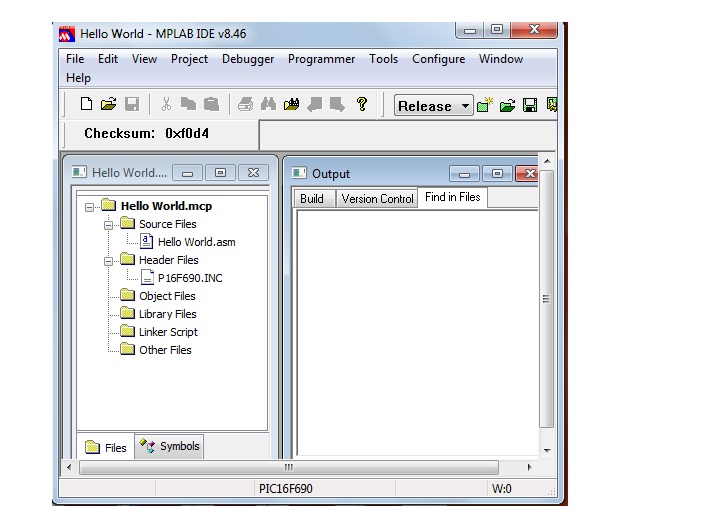Select the Library Files folder
The image size is (721, 515).
167,314
